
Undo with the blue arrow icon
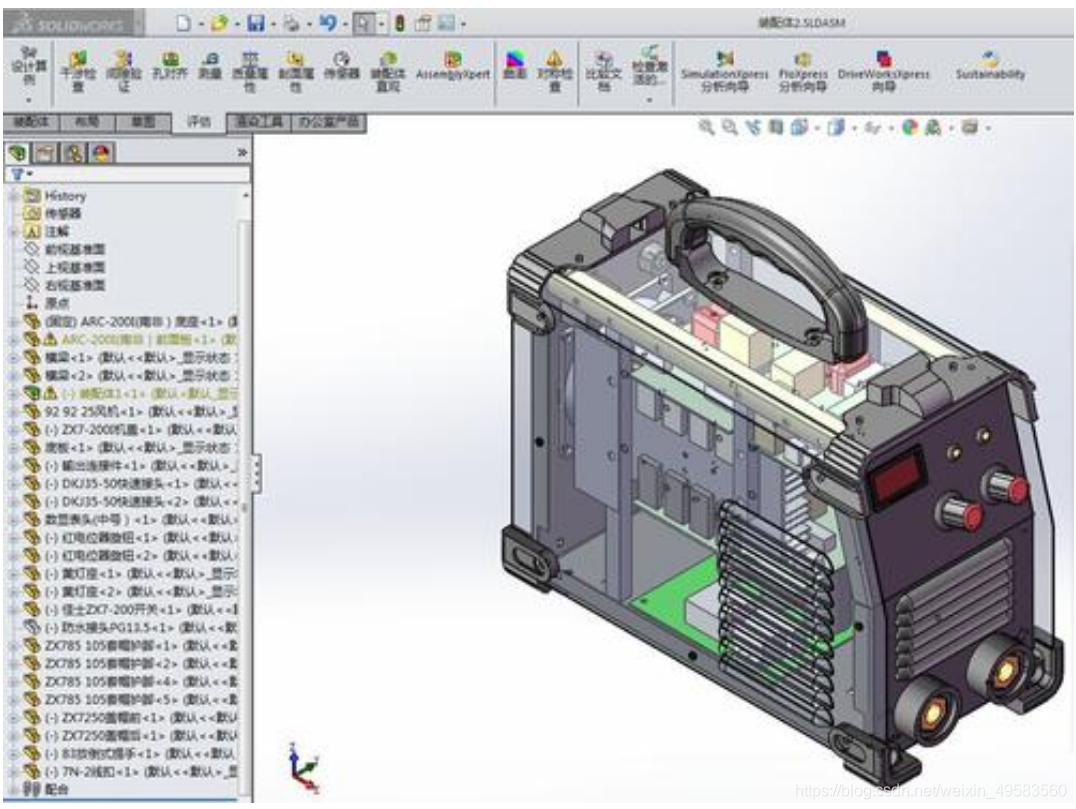(329, 23)
